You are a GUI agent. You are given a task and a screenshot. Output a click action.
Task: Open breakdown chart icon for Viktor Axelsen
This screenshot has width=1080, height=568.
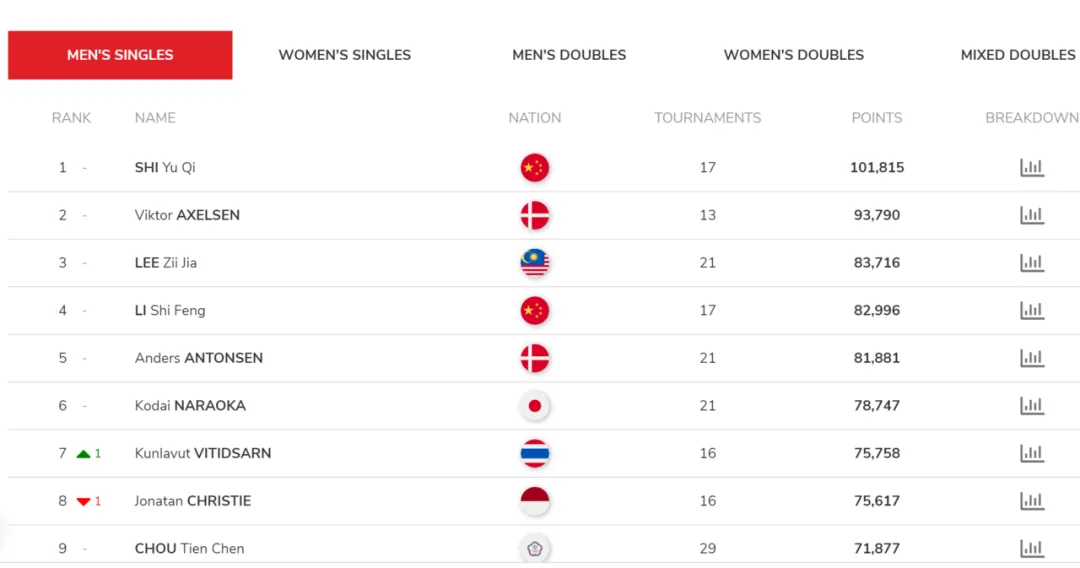pos(1032,215)
